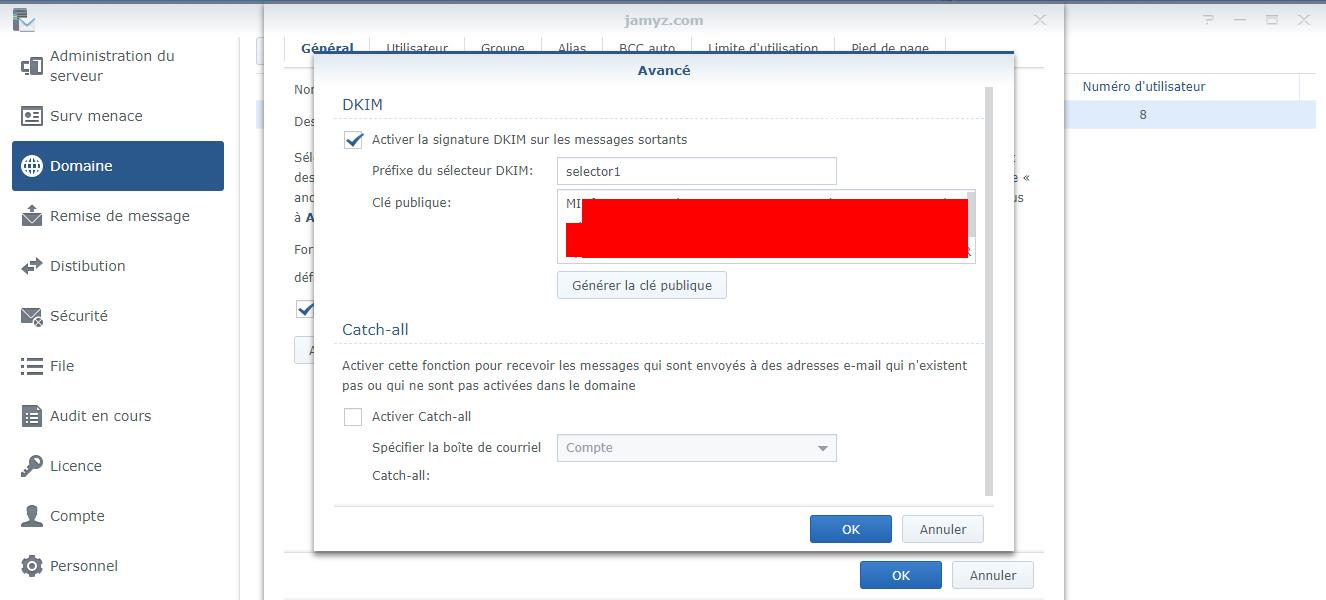Open the Audit en cours section

[118, 416]
